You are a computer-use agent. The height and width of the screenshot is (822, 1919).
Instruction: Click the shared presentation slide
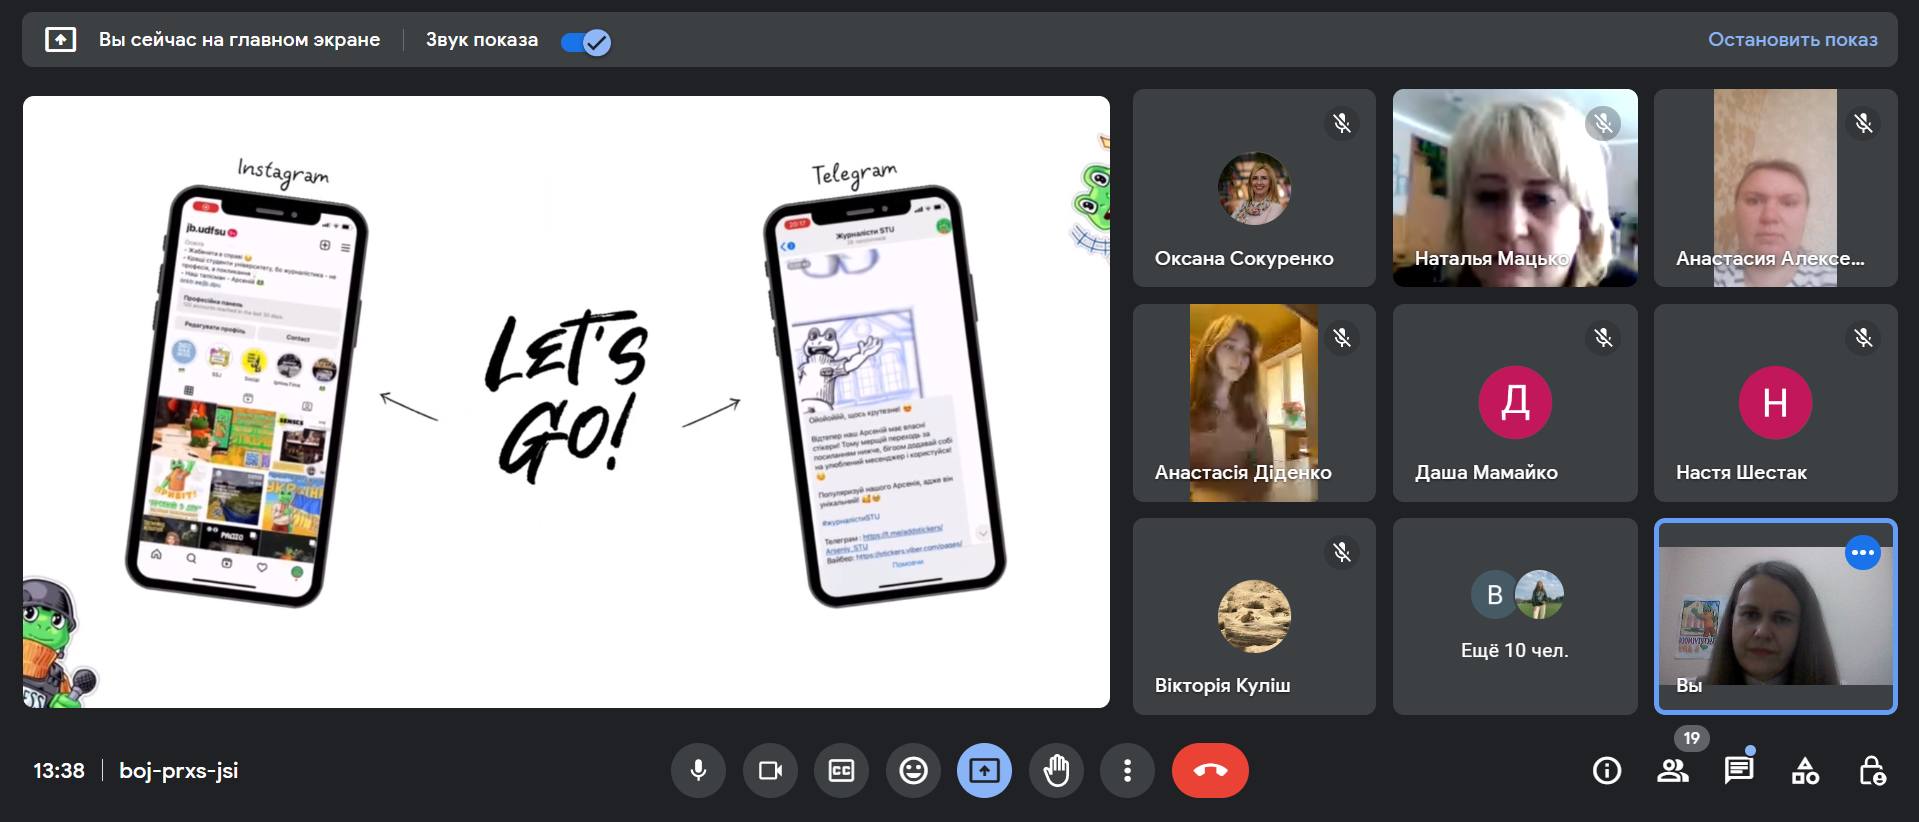[566, 402]
